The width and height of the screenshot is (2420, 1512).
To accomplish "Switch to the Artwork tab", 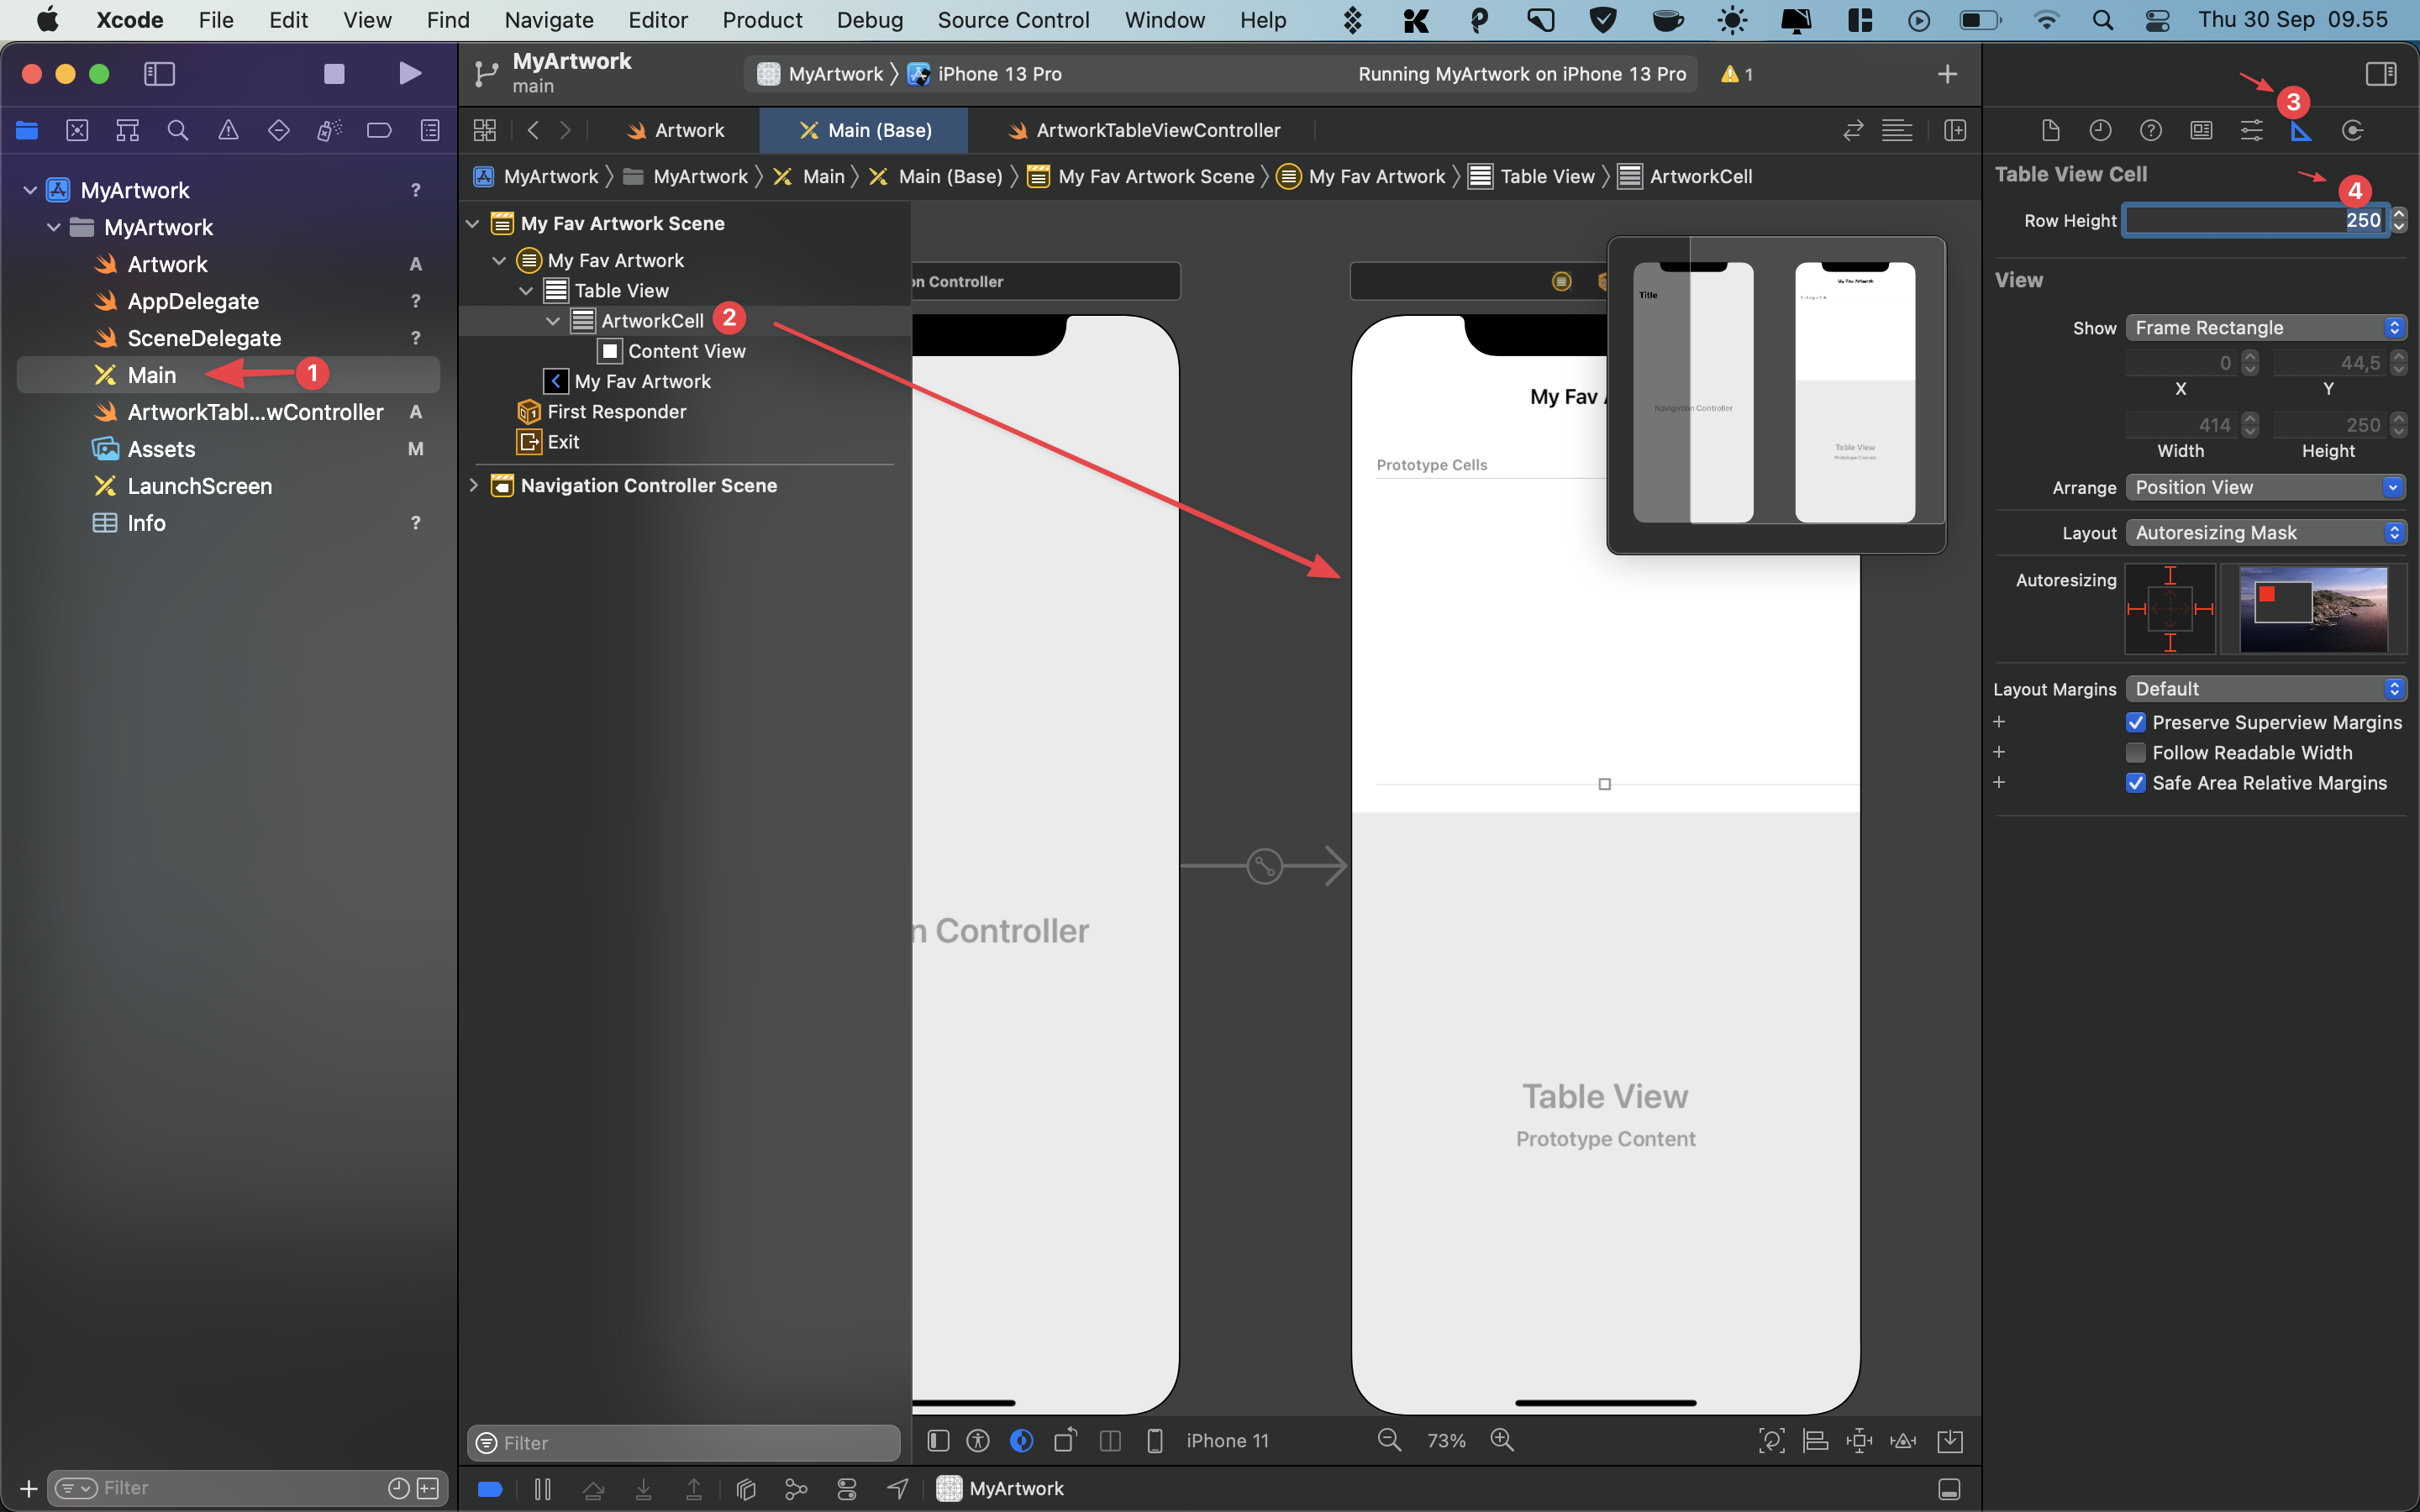I will coord(676,130).
